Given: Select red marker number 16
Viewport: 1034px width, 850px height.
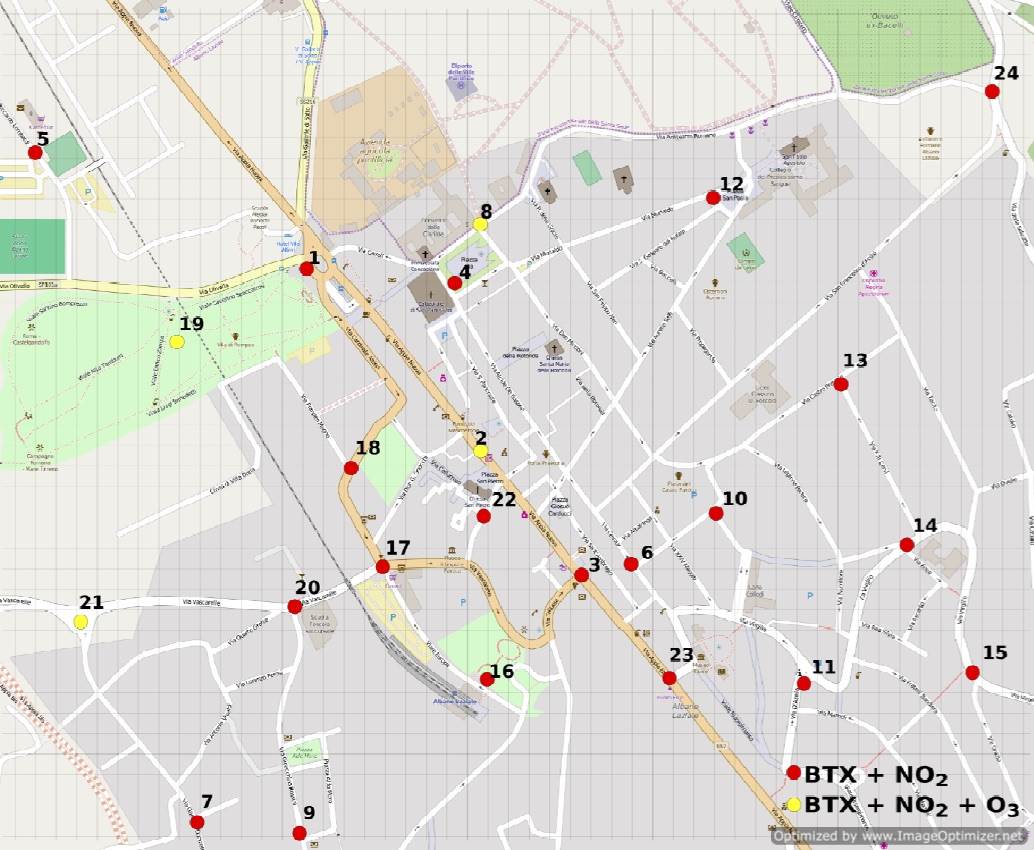Looking at the screenshot, I should coord(487,679).
